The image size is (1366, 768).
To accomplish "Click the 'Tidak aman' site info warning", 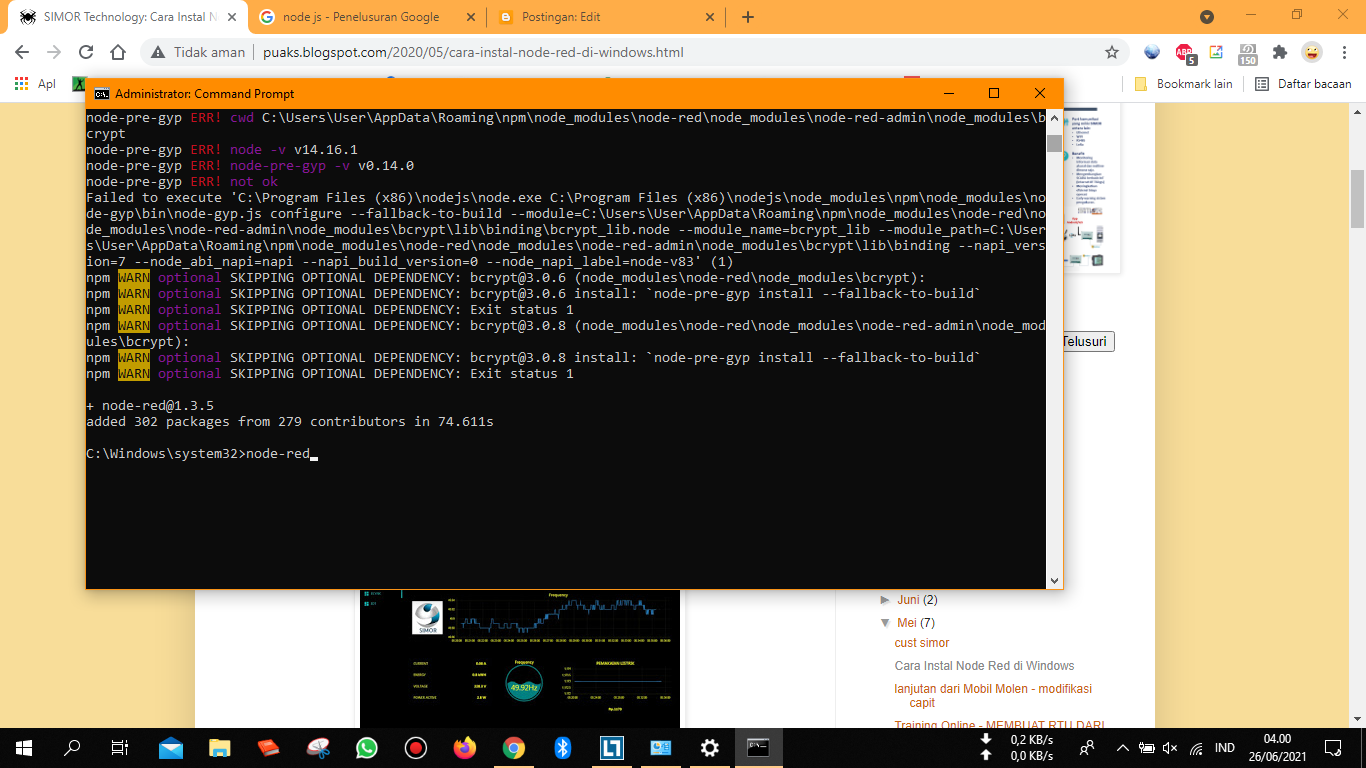I will coord(198,52).
